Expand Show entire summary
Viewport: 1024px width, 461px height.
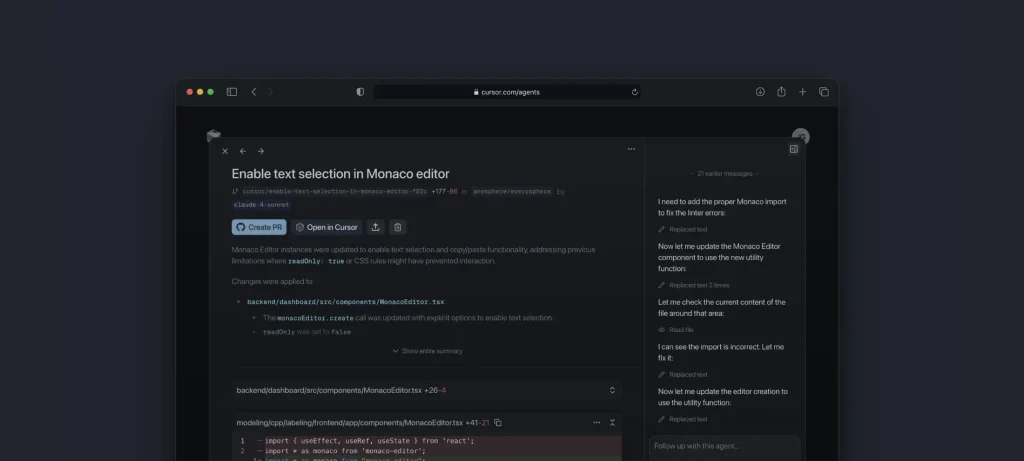(x=427, y=351)
